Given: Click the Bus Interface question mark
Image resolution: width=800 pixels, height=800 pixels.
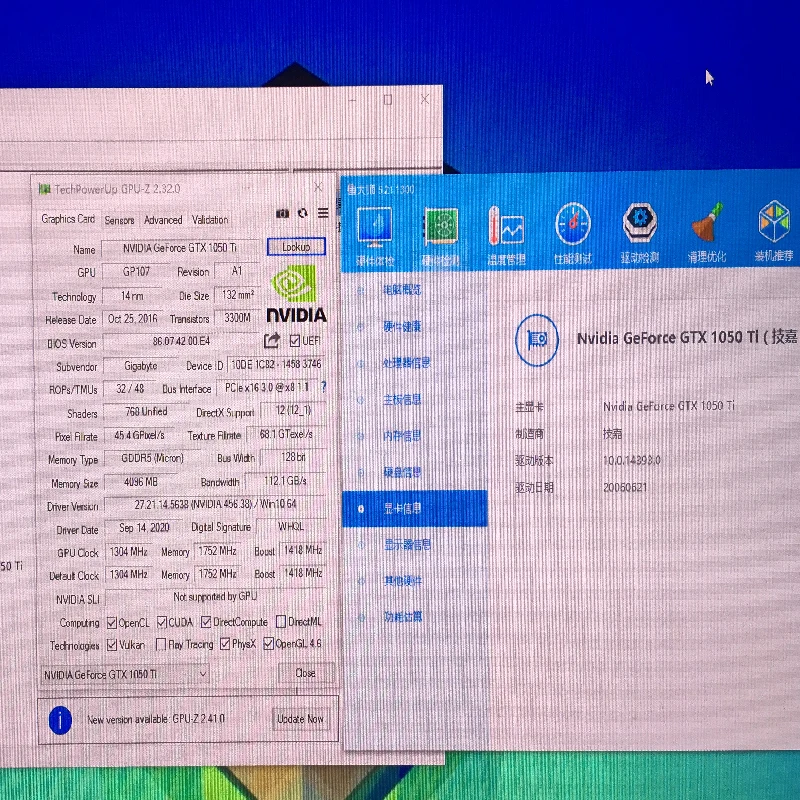Looking at the screenshot, I should click(x=323, y=387).
